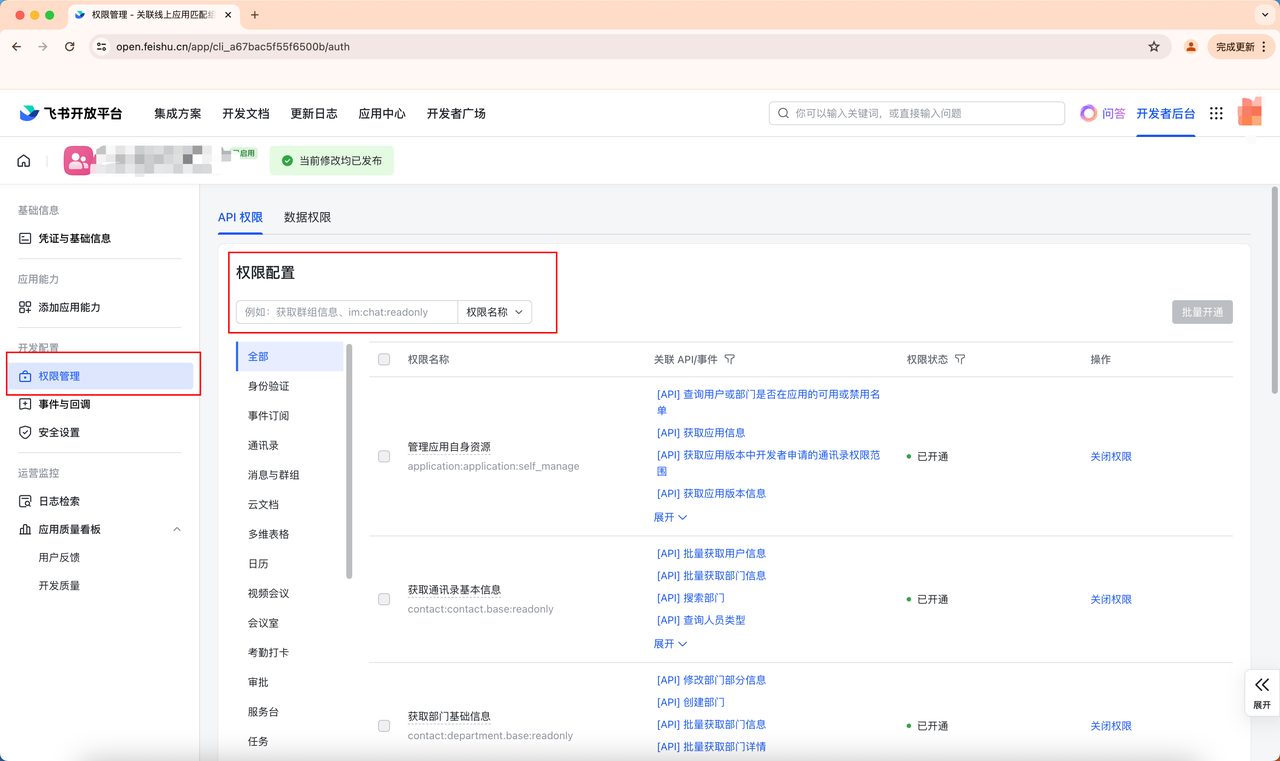This screenshot has height=761, width=1280.
Task: Click the 问答 AI assistant icon
Action: tap(1089, 114)
